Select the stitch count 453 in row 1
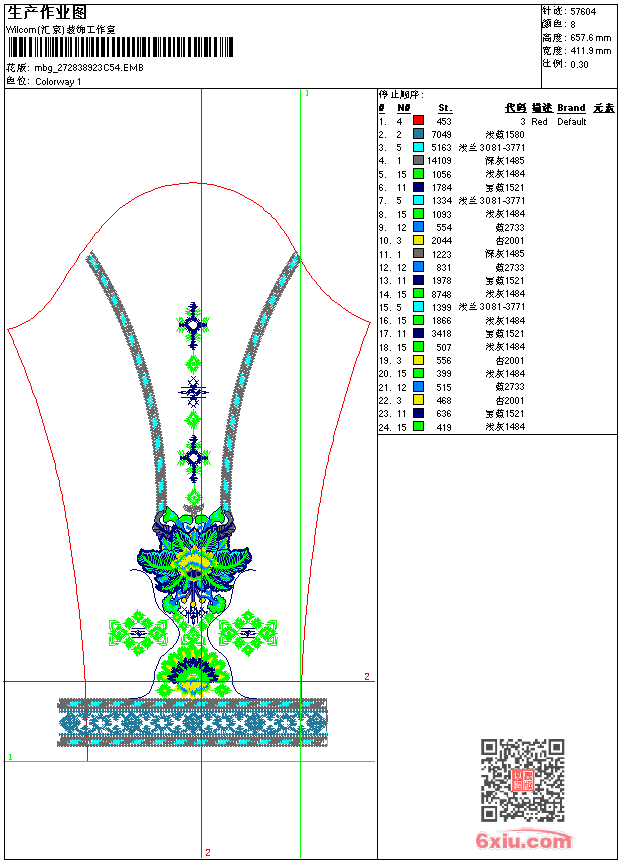Screen dimensions: 620x860 pyautogui.click(x=444, y=122)
